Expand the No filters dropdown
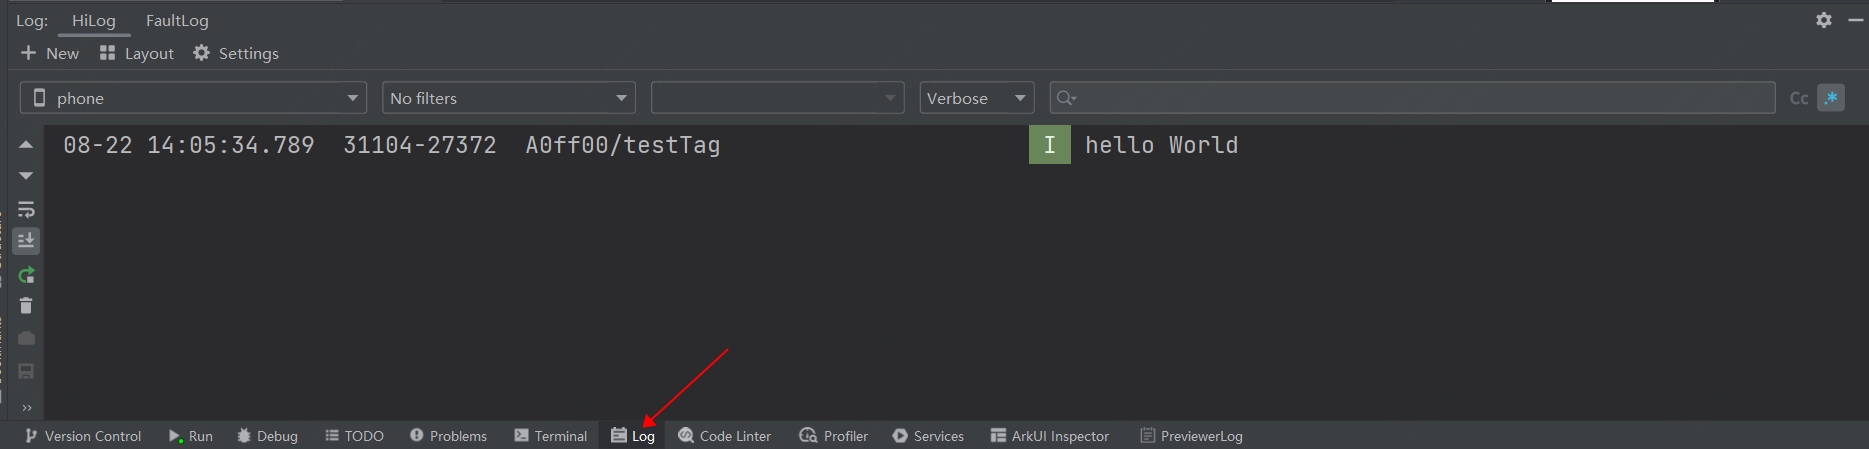1869x449 pixels. click(508, 98)
